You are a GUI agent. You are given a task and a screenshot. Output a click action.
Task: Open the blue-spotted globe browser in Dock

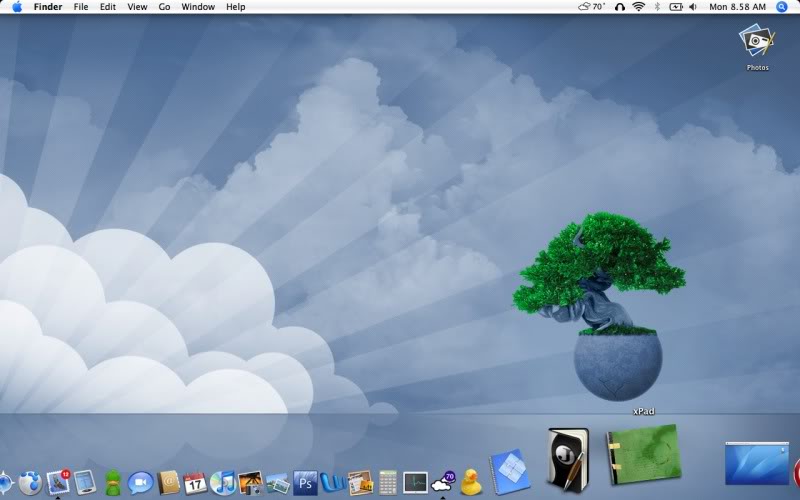30,482
